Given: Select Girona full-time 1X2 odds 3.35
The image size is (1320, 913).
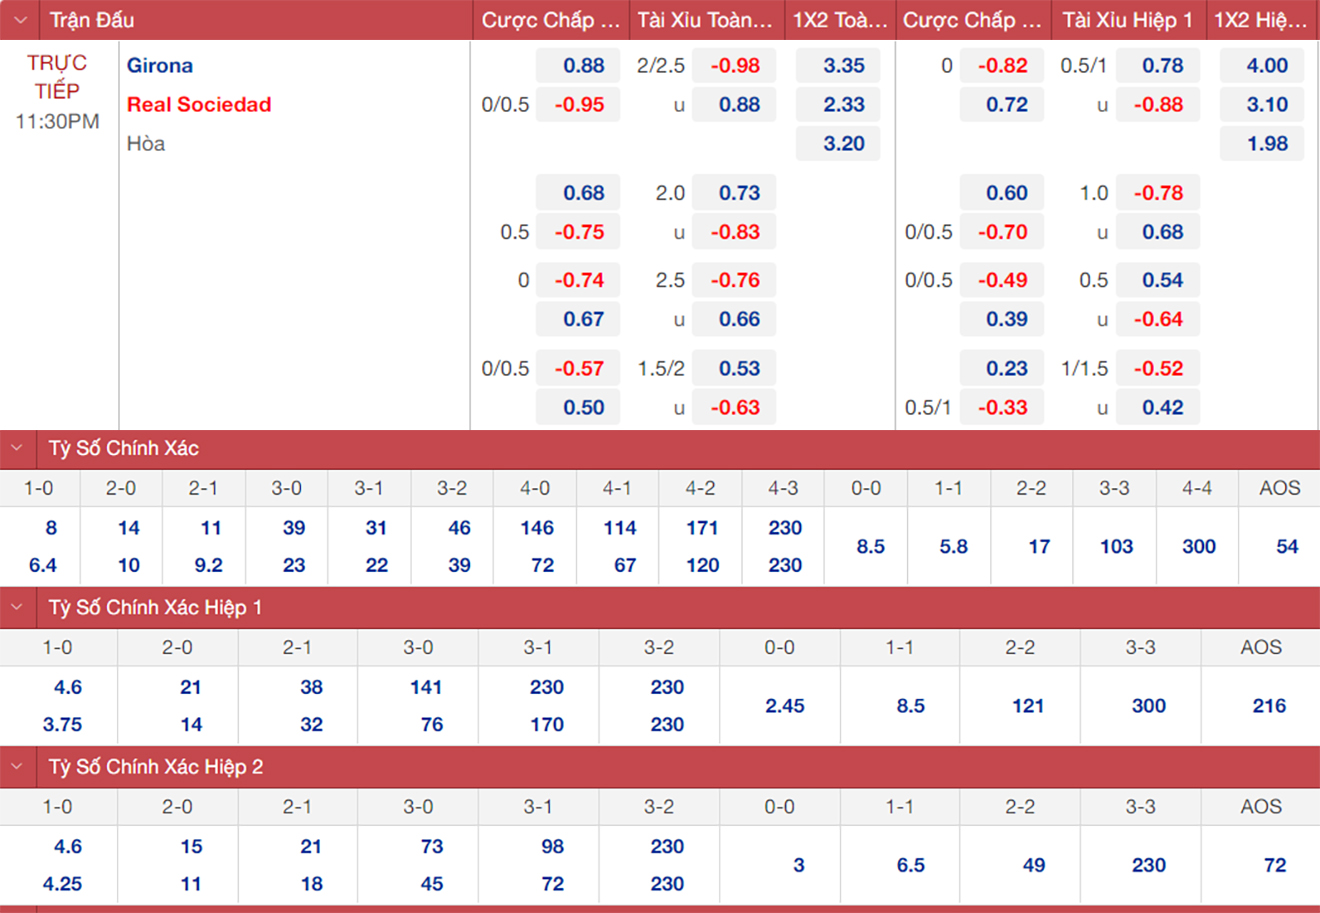Looking at the screenshot, I should (843, 66).
